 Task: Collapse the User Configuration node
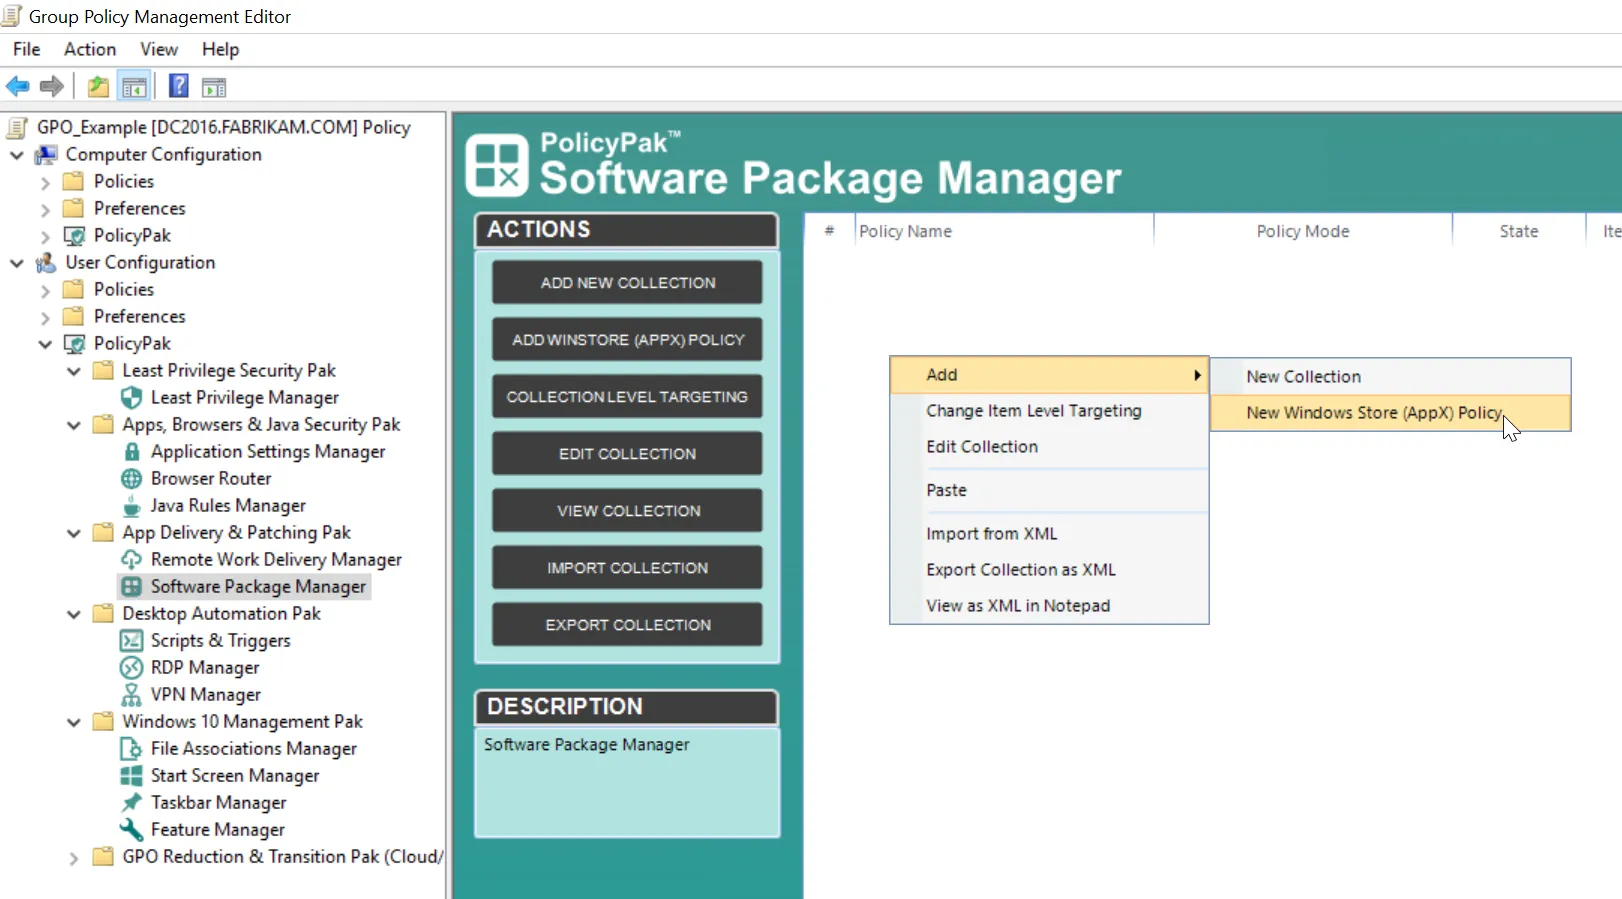tap(17, 263)
